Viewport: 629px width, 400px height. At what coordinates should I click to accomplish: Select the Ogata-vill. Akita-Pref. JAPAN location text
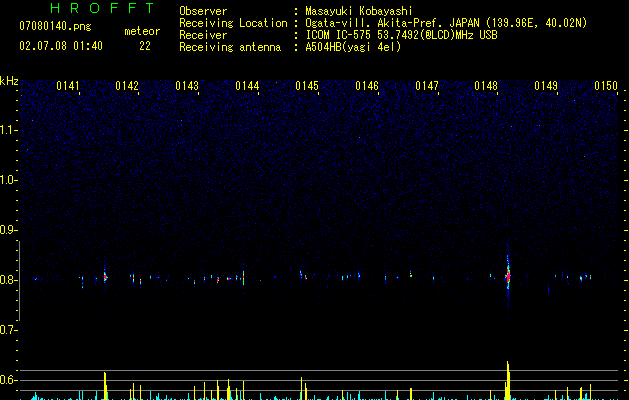446,23
